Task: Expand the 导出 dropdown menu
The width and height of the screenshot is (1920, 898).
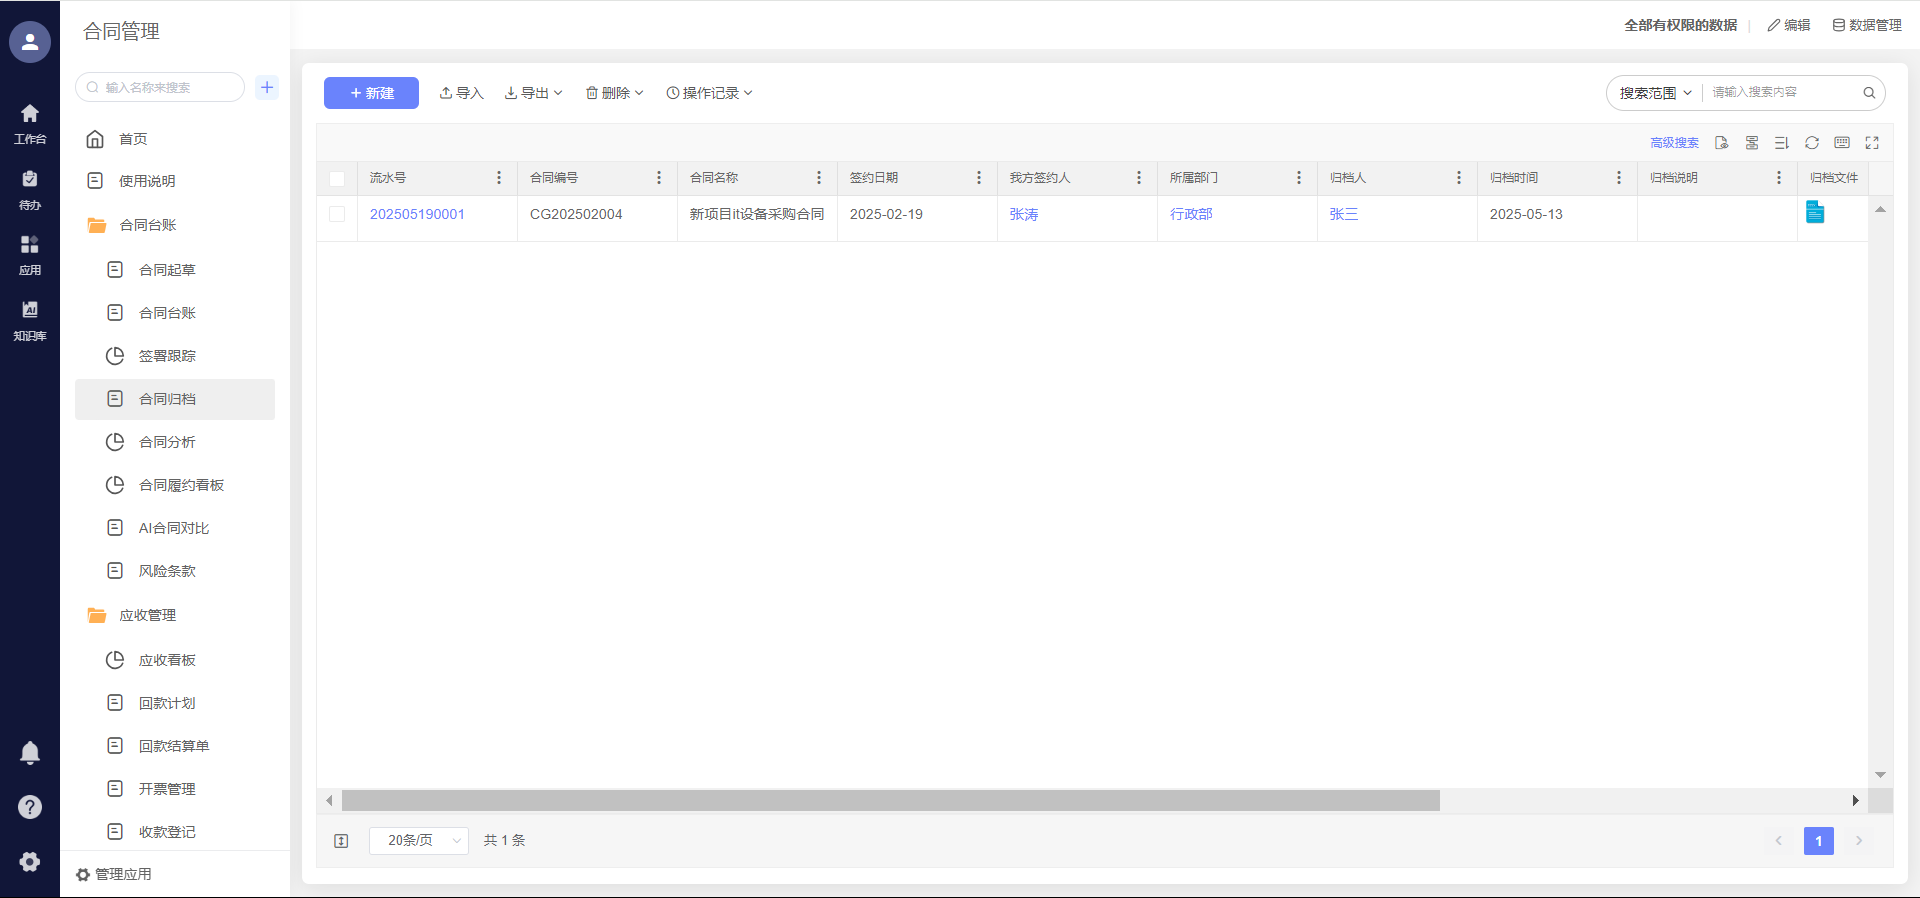Action: tap(534, 93)
